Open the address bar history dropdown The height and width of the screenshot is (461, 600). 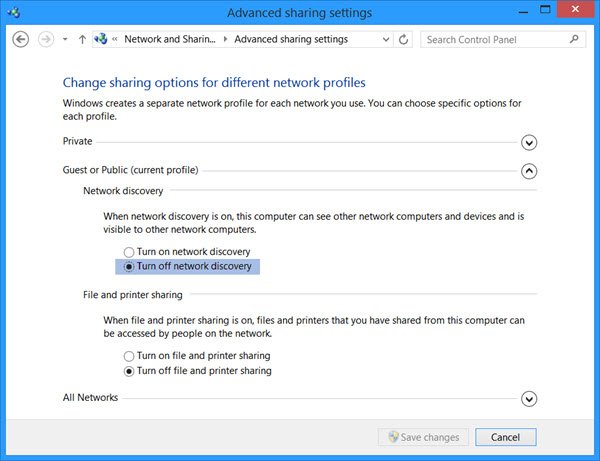point(385,40)
